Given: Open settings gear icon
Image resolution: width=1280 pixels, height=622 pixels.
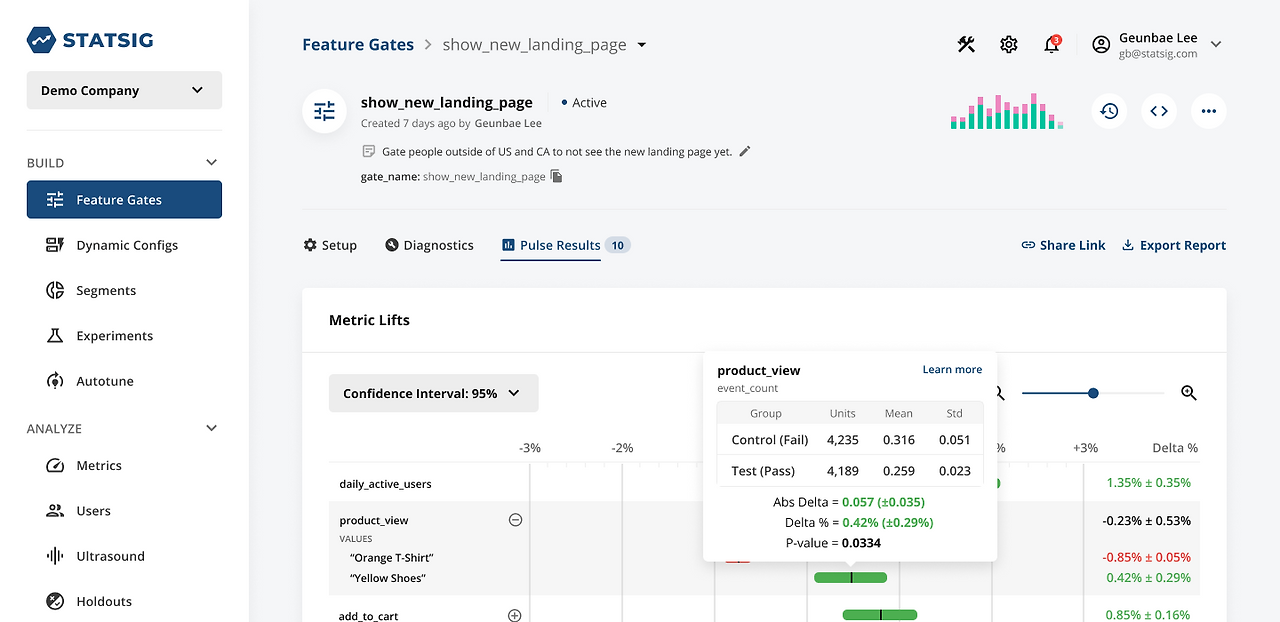Looking at the screenshot, I should pyautogui.click(x=1009, y=44).
